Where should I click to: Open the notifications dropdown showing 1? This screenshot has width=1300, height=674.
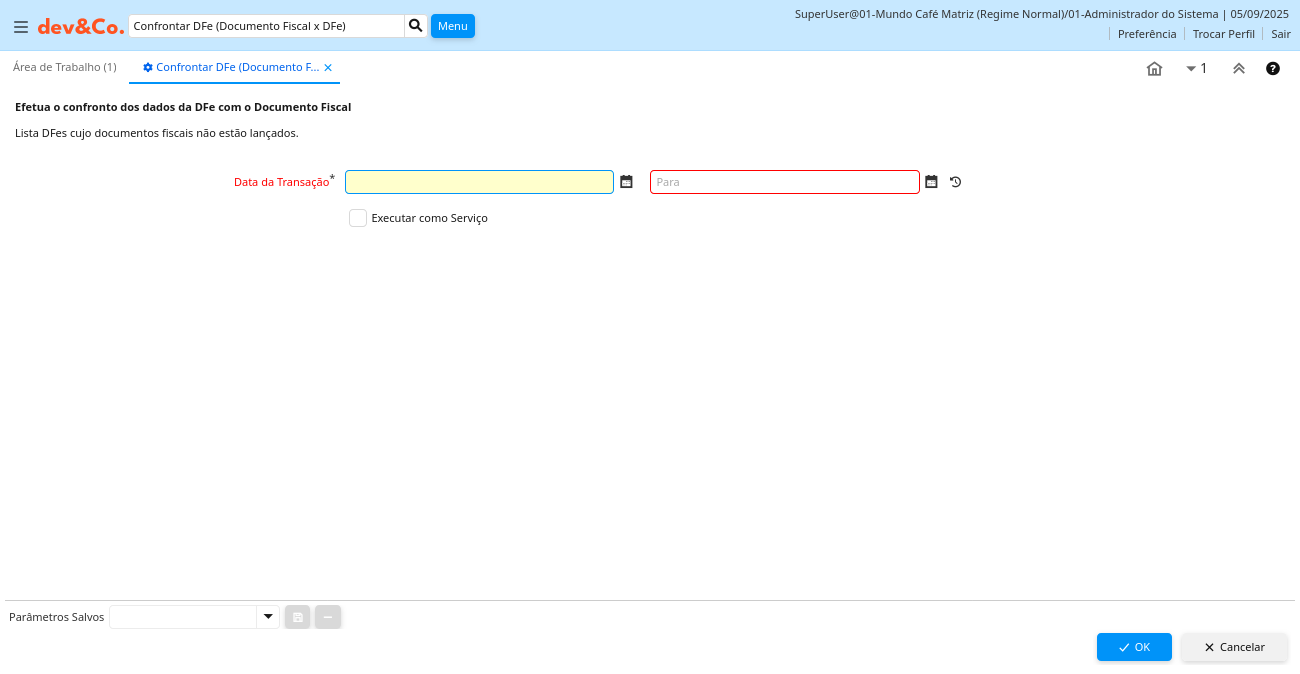tap(1196, 69)
